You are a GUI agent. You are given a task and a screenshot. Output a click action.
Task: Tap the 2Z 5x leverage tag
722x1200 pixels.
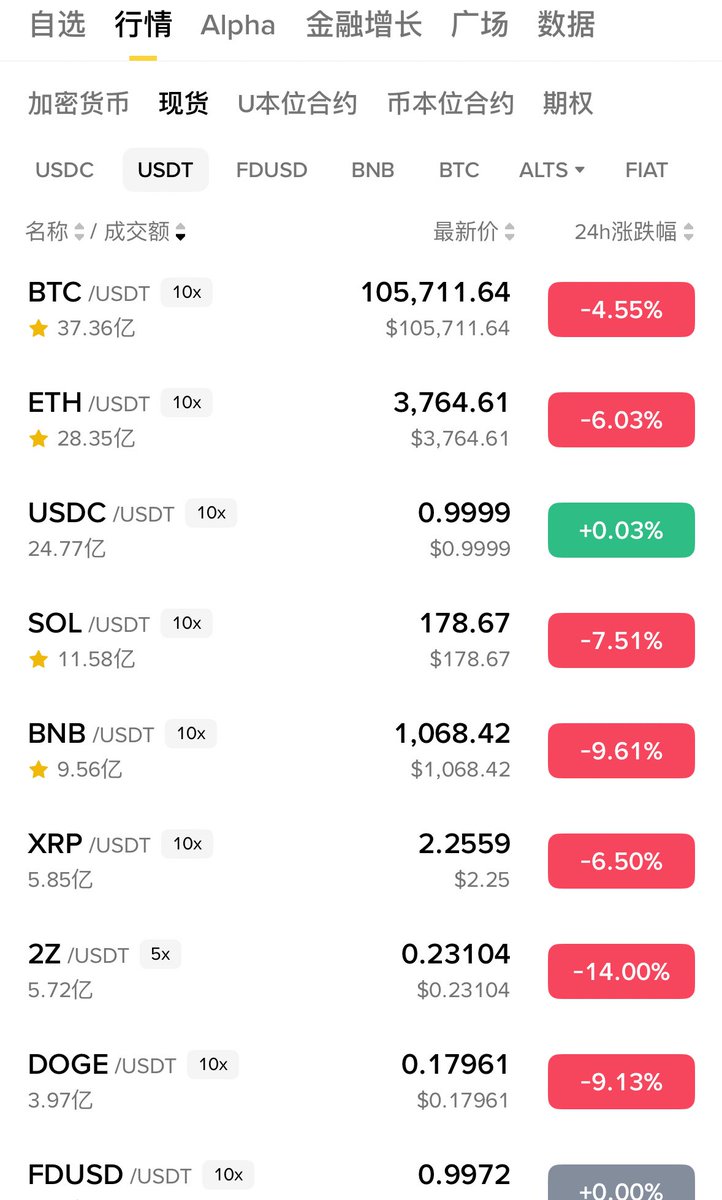tap(160, 954)
